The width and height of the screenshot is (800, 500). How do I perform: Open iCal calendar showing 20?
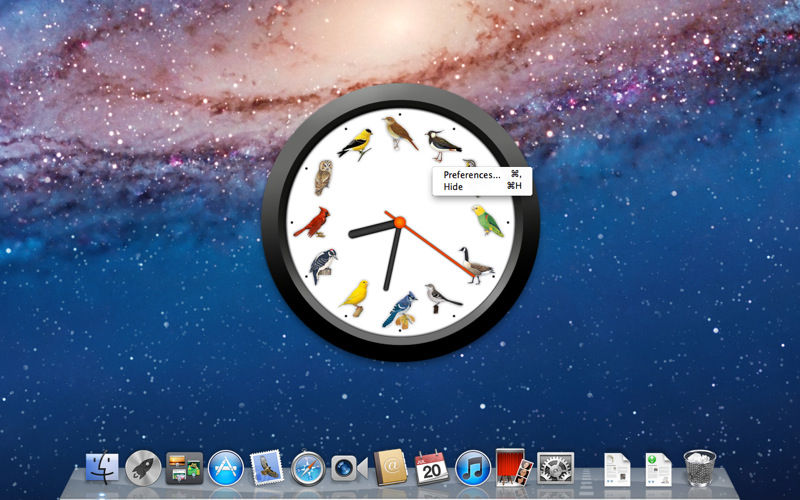(x=432, y=467)
